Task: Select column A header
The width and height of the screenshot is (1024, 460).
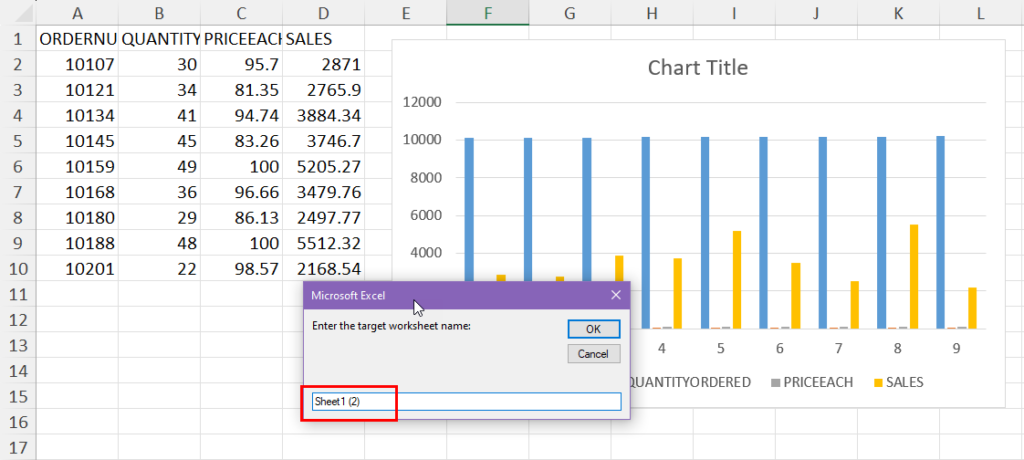Action: point(77,13)
